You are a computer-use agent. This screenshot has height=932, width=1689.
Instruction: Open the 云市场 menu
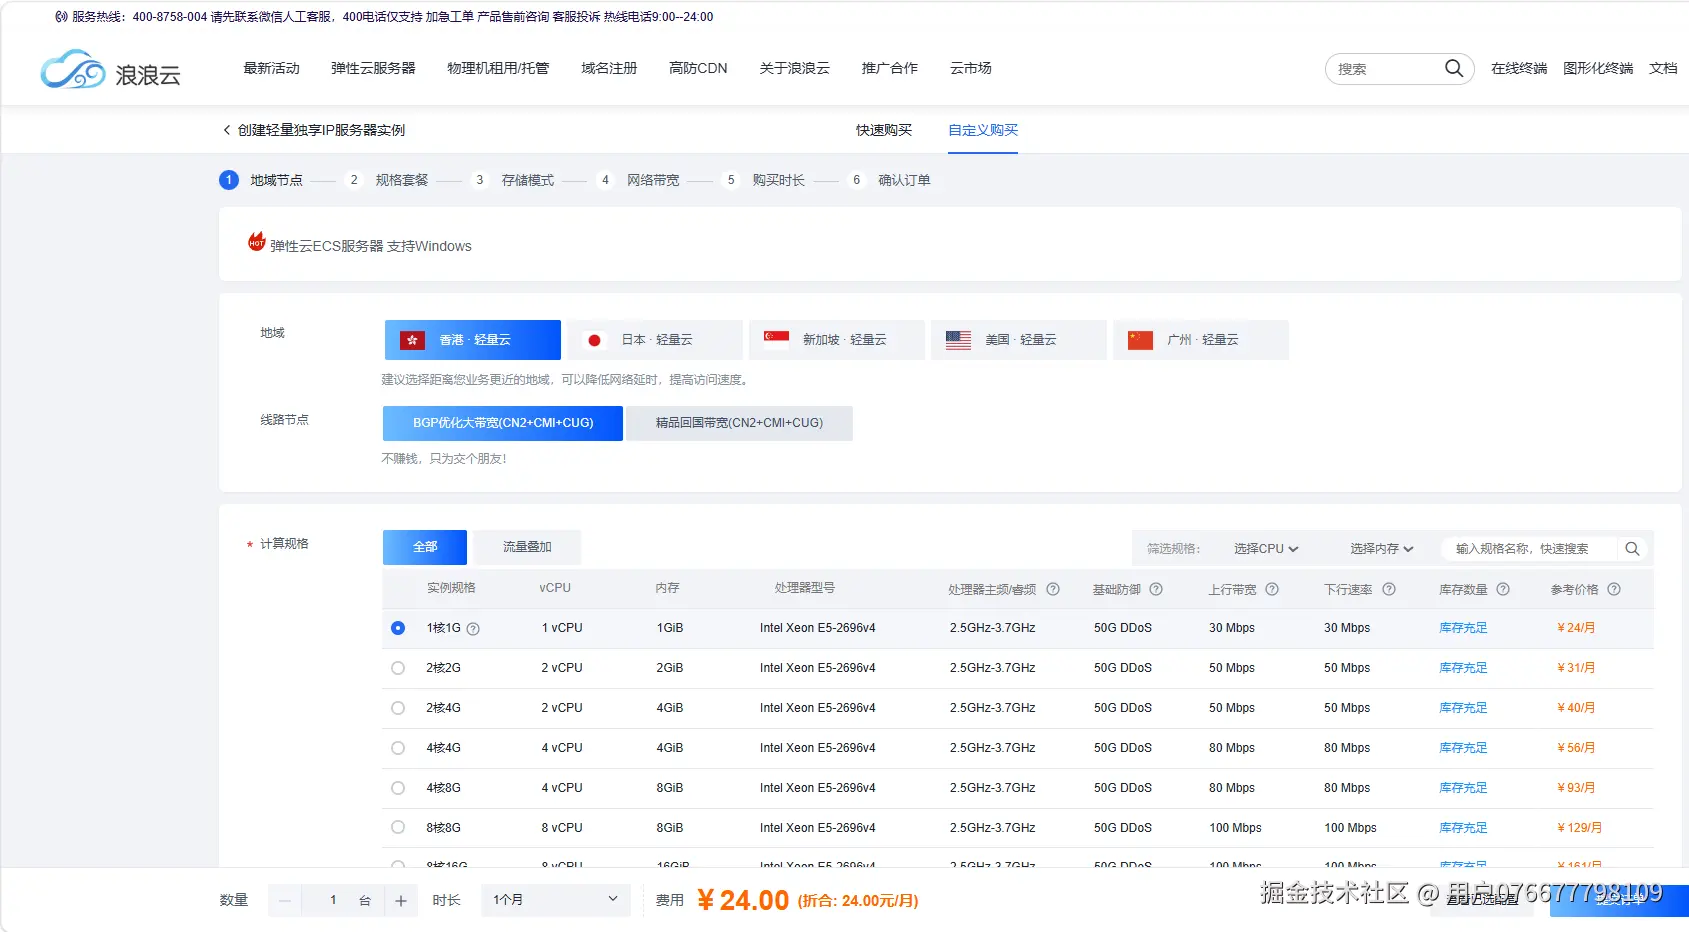[971, 68]
